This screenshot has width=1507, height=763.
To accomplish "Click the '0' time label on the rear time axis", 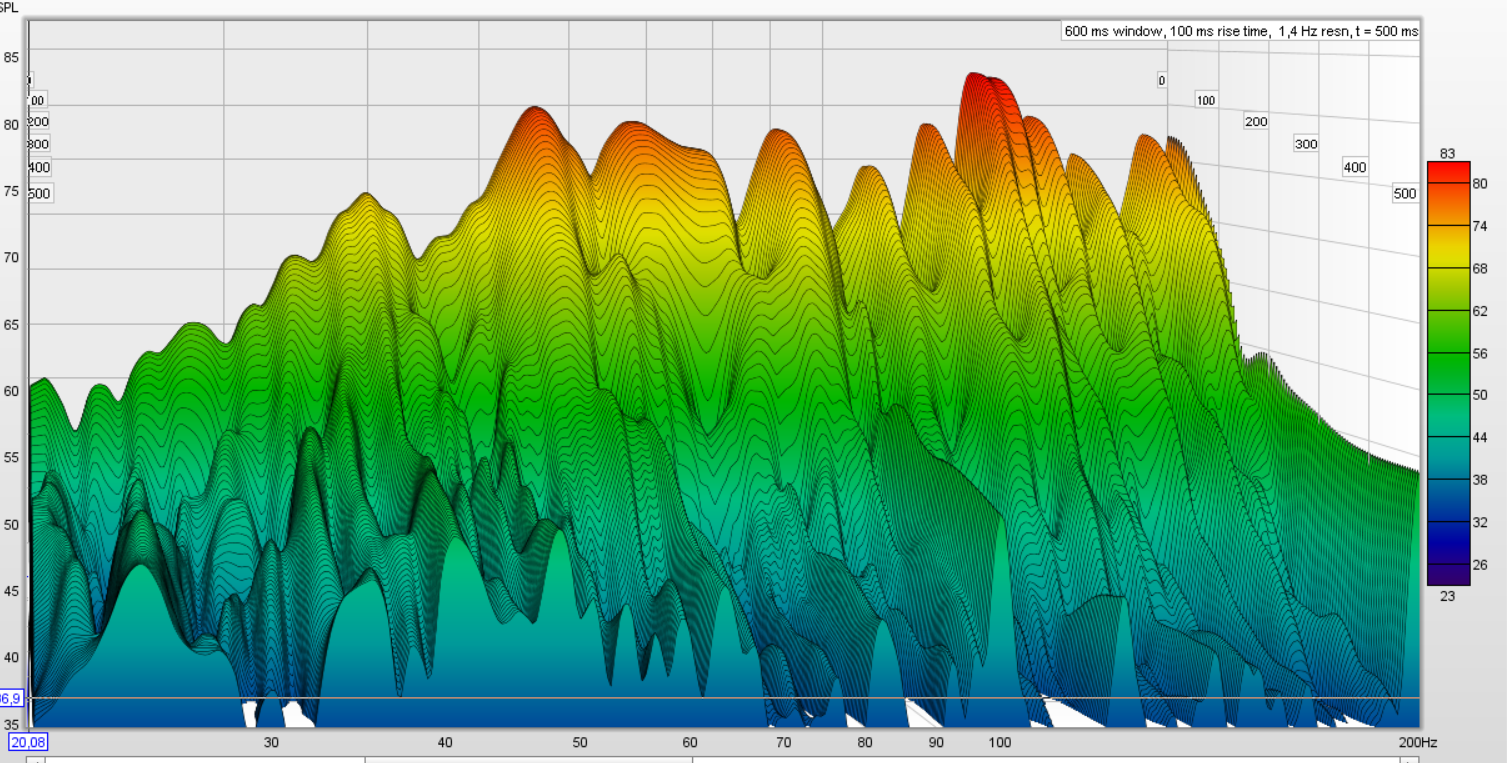I will (x=1162, y=80).
